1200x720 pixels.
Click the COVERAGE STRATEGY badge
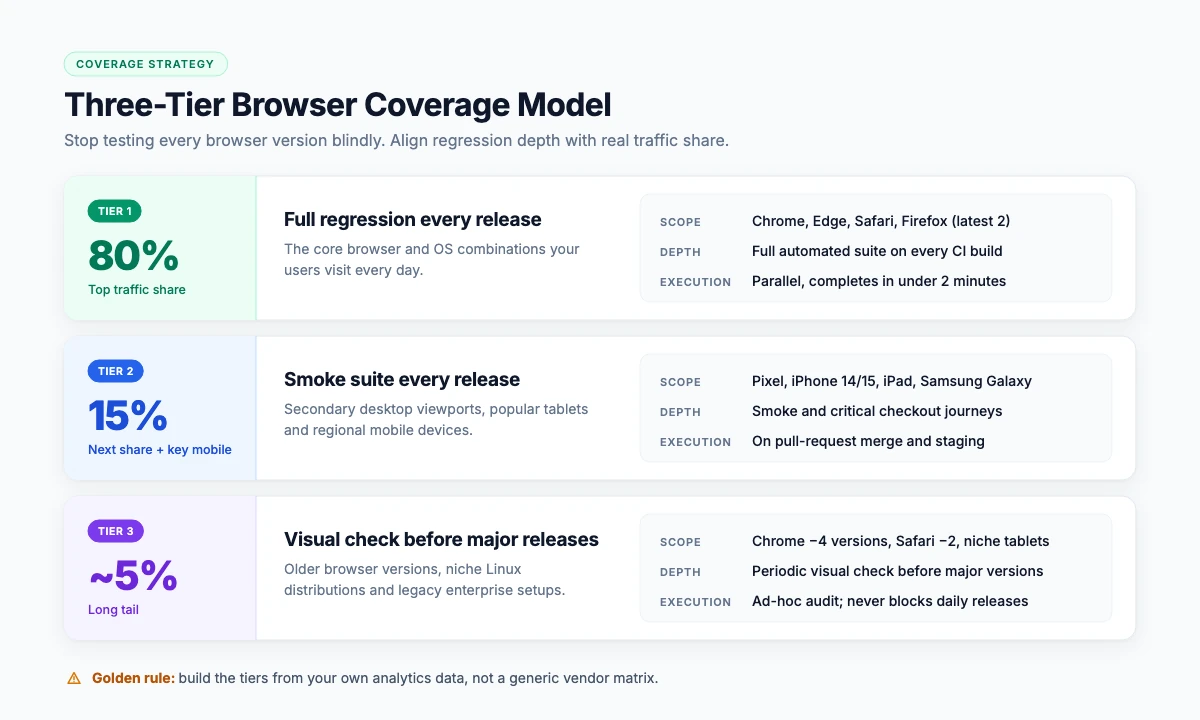click(146, 64)
